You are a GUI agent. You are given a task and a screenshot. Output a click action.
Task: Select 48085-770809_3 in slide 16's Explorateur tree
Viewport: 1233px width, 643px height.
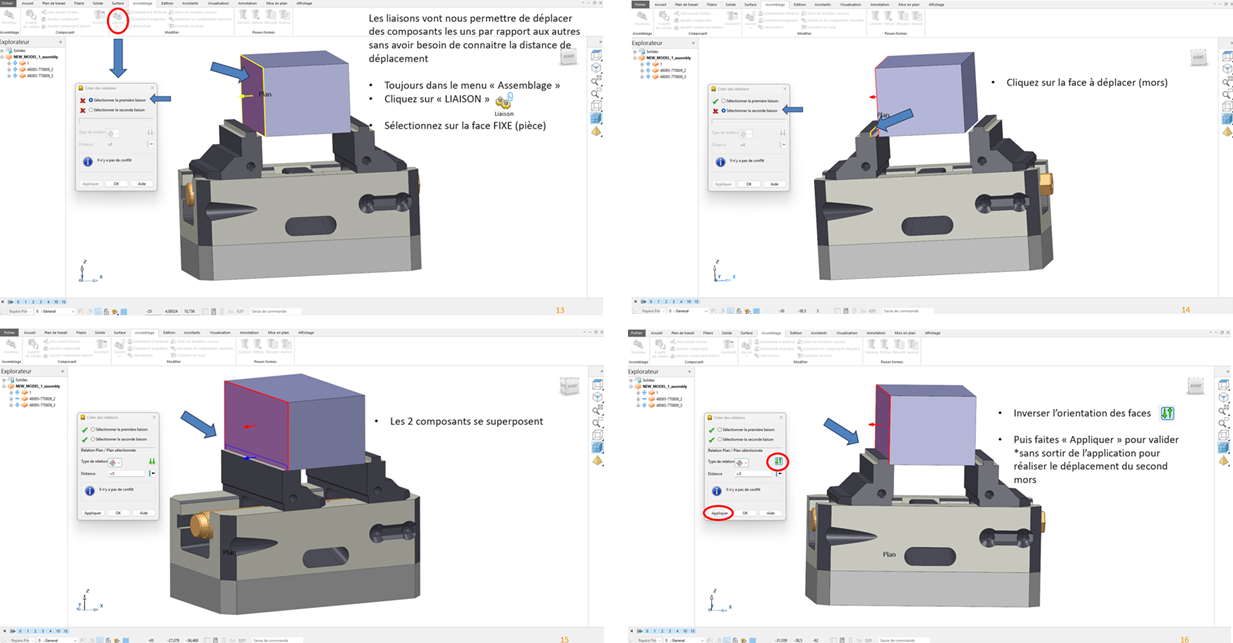coord(668,405)
